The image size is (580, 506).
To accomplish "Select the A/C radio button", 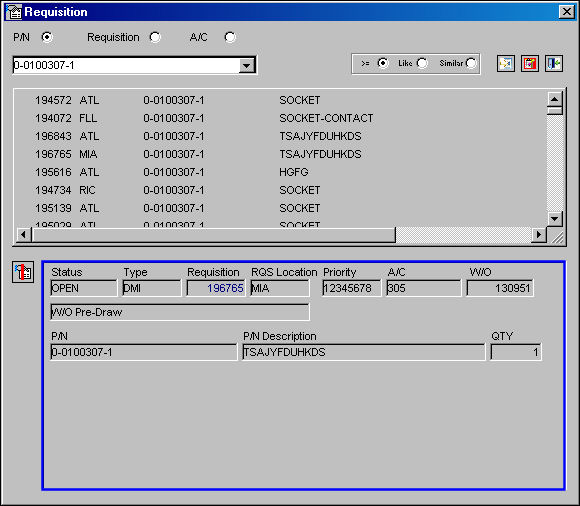I will coord(230,37).
